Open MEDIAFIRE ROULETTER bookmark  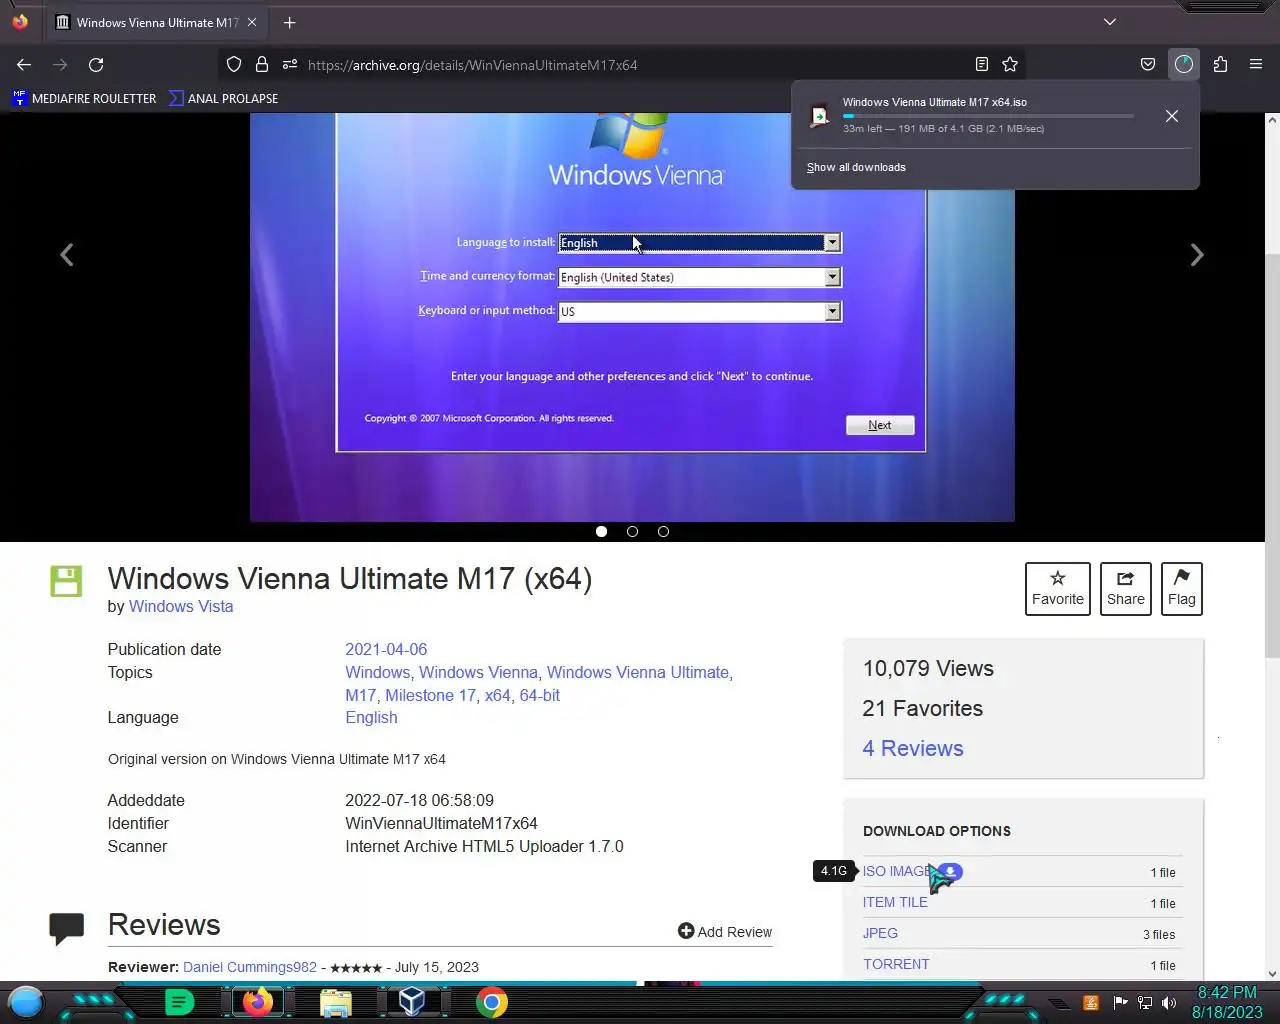pos(84,98)
